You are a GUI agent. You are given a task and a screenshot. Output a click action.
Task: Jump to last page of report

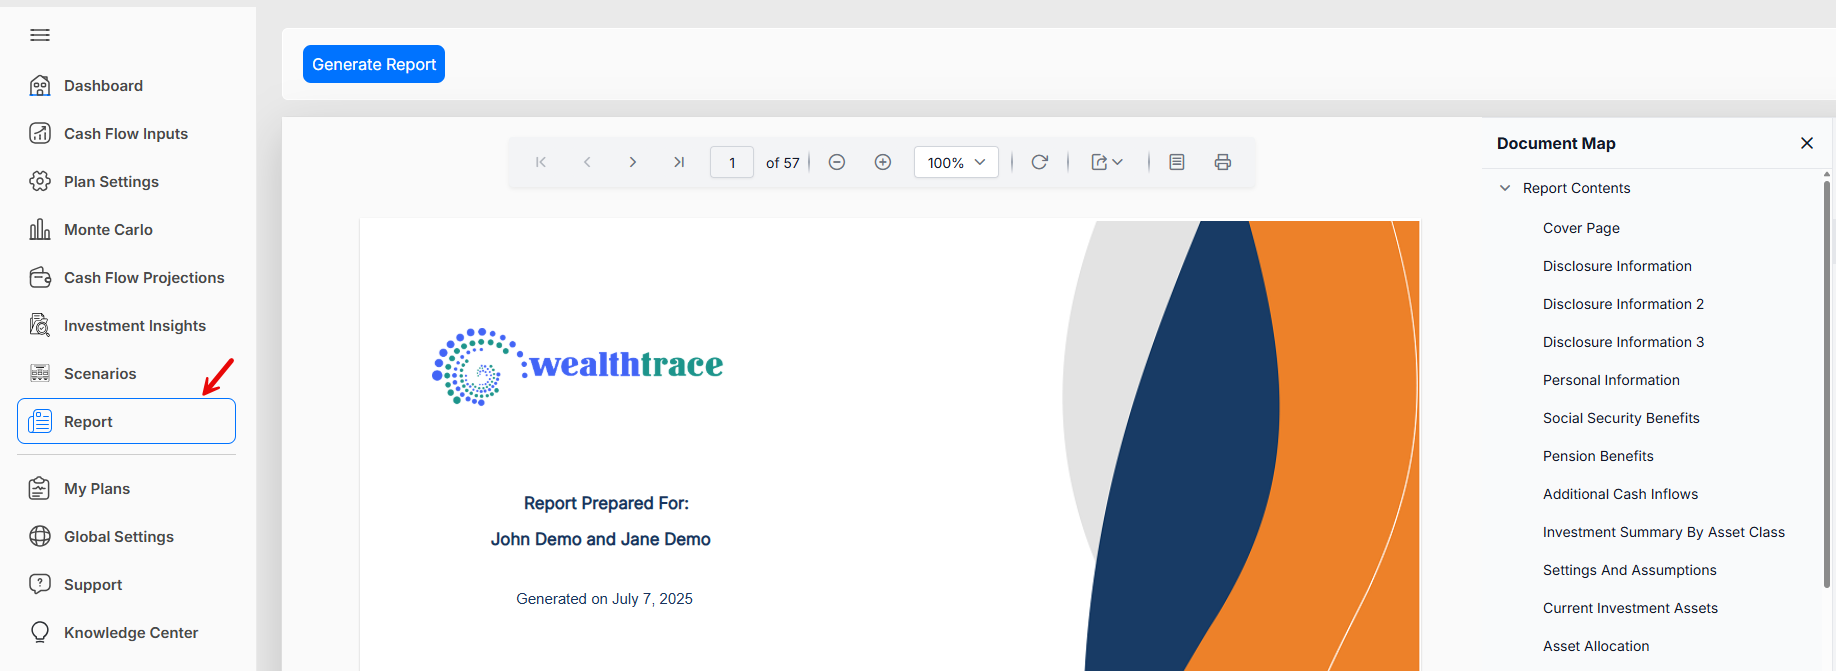pos(679,162)
